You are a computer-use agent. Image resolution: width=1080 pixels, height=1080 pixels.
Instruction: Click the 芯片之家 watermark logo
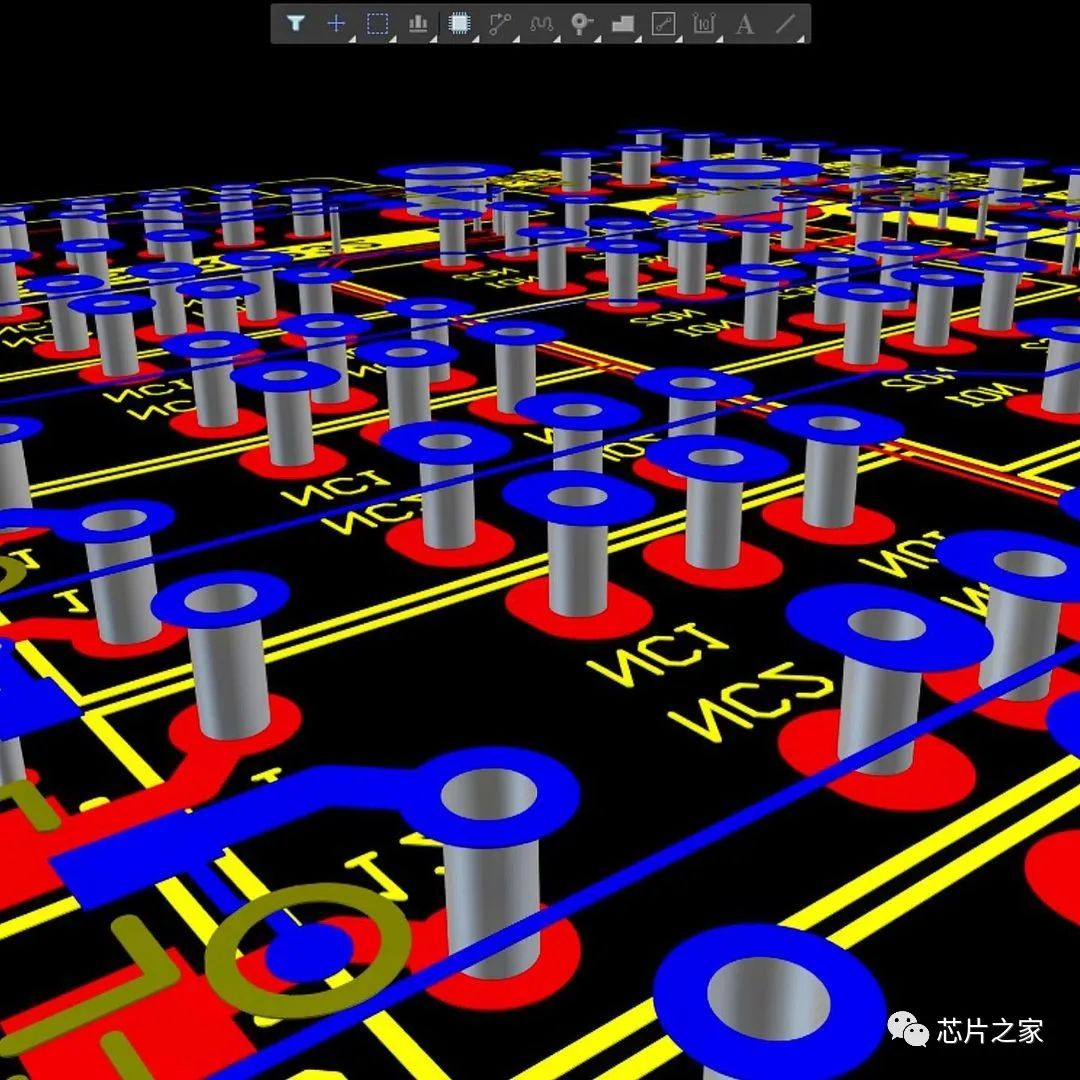[x=966, y=1030]
